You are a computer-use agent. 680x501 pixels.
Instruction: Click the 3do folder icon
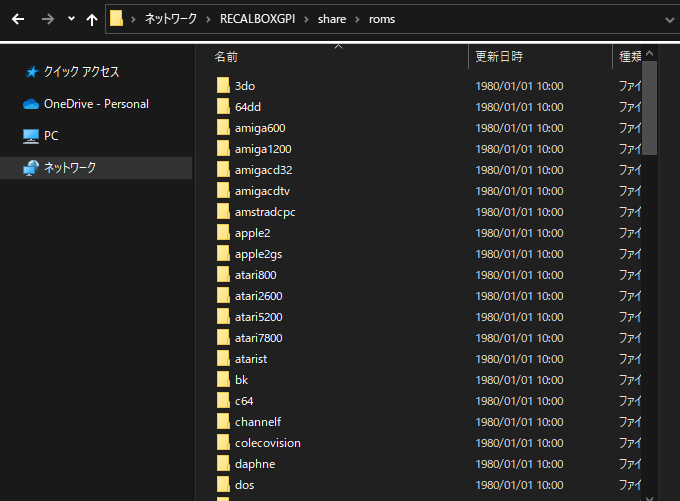pyautogui.click(x=223, y=85)
